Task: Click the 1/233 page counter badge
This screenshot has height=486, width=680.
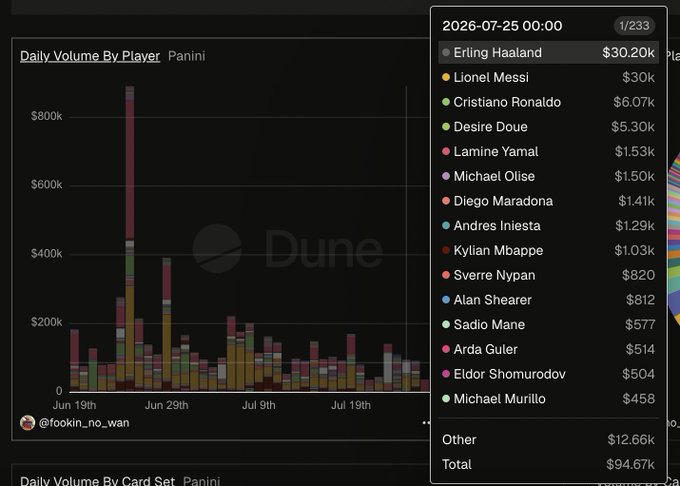Action: click(x=634, y=26)
